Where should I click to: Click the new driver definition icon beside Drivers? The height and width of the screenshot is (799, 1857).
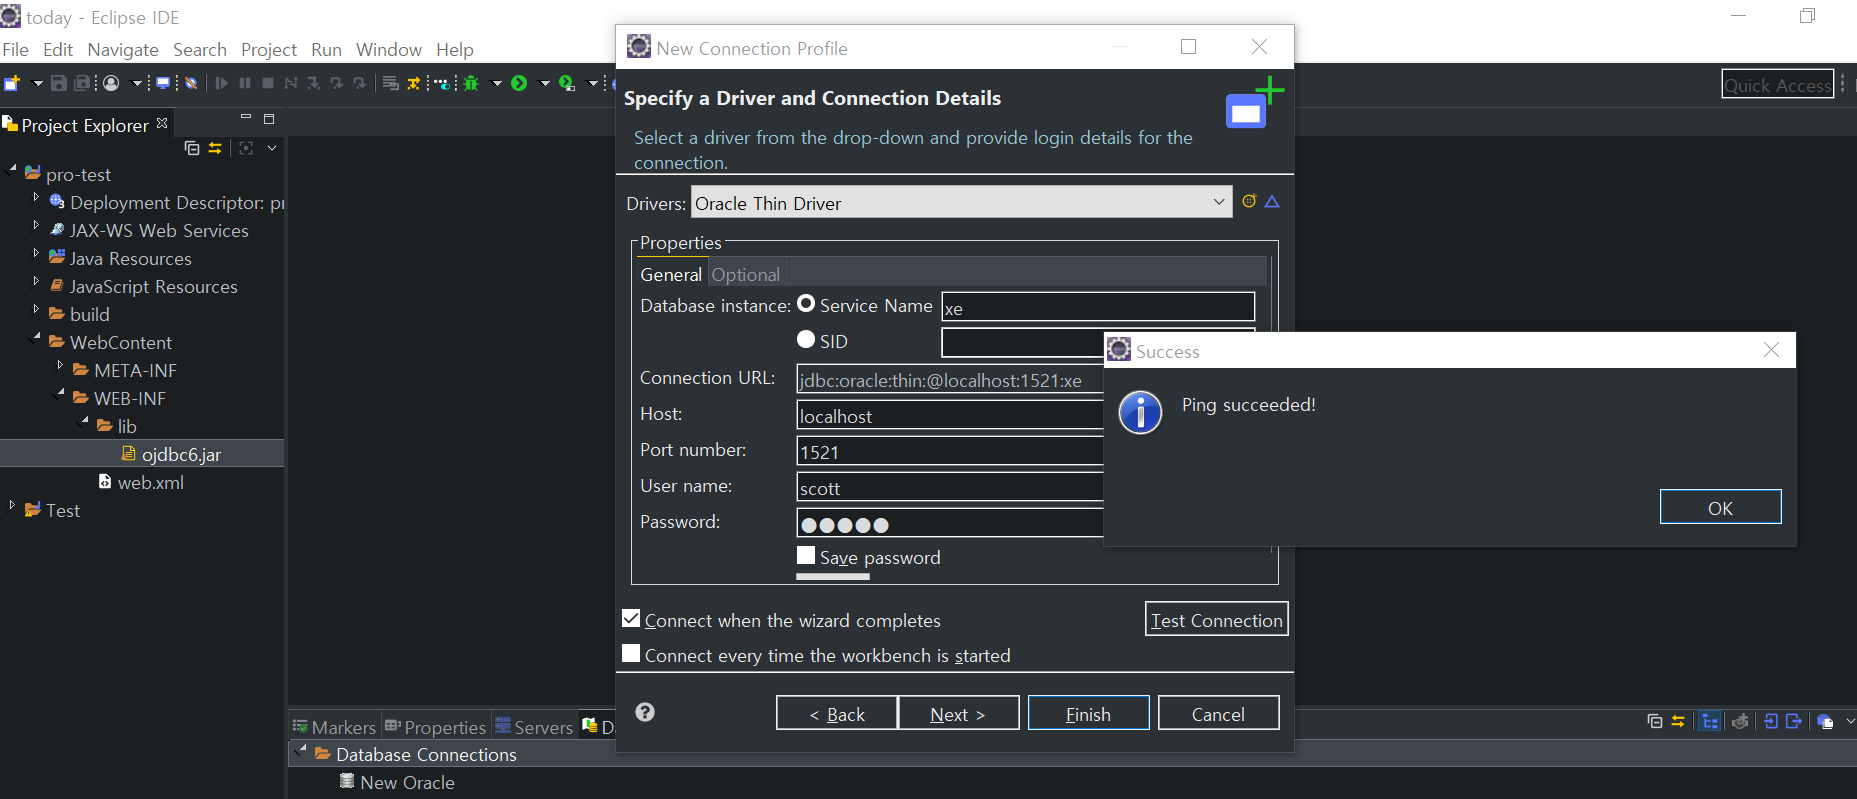(1249, 201)
